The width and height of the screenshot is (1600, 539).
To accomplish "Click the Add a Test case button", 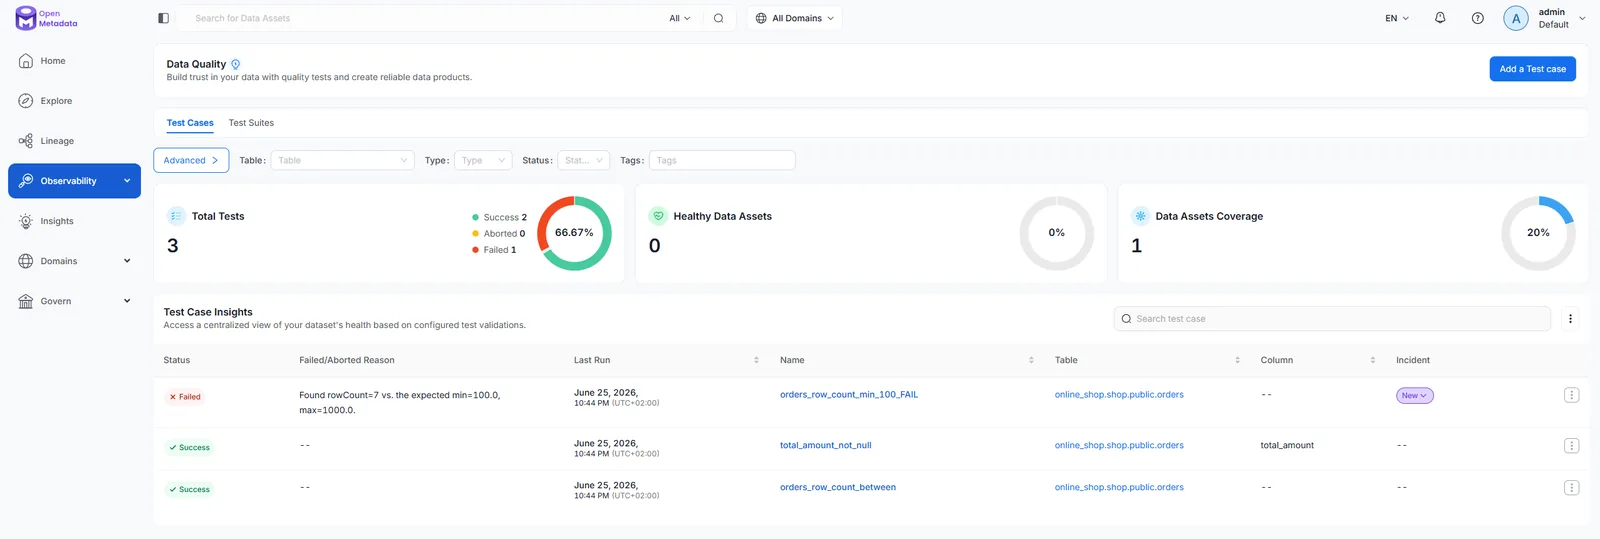I will (x=1532, y=69).
